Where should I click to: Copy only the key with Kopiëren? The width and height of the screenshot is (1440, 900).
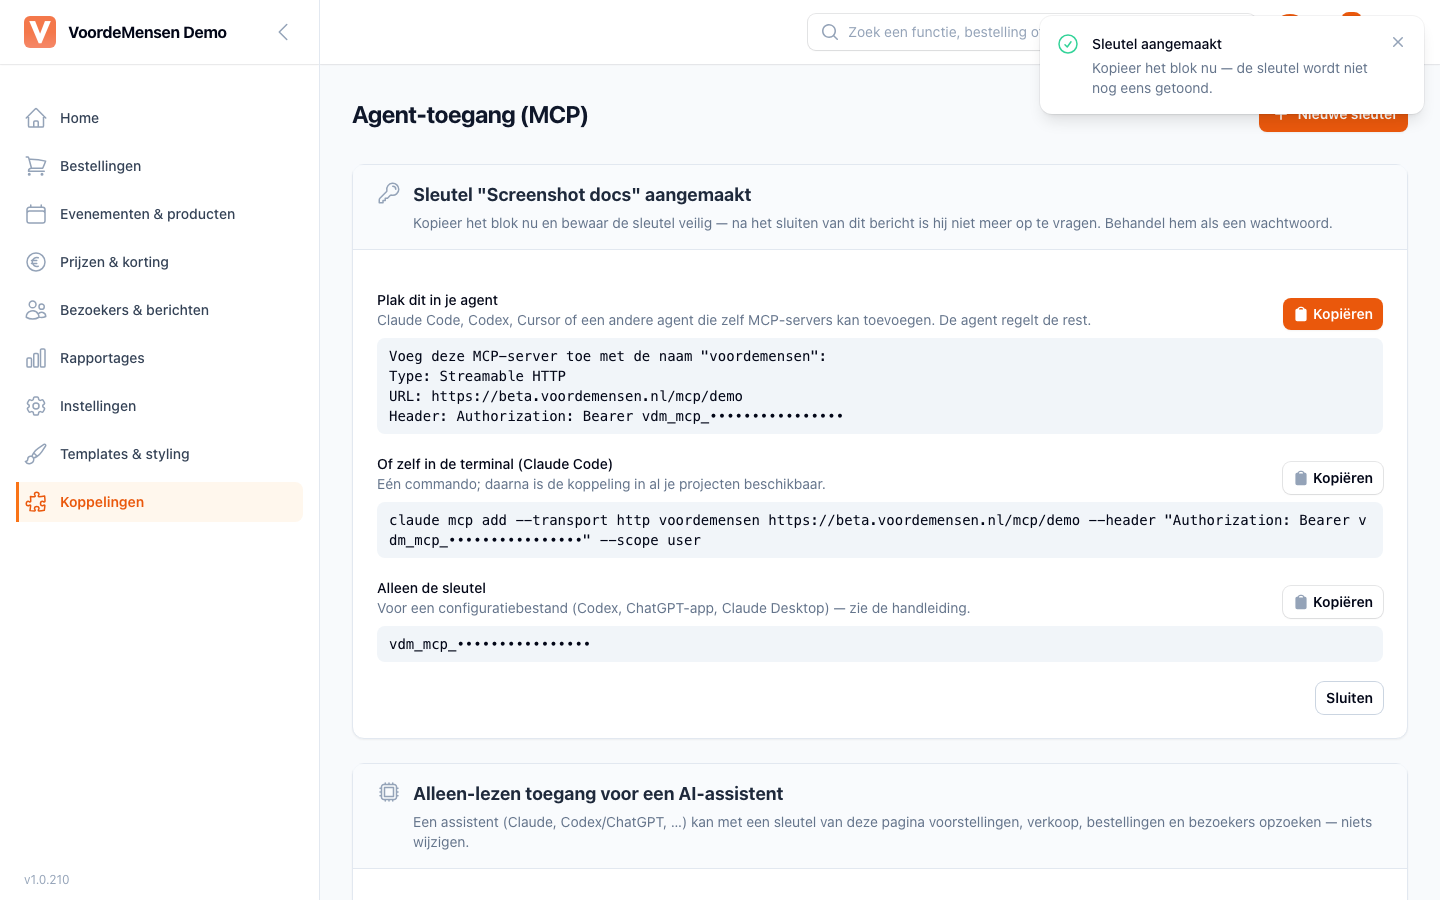click(1333, 602)
